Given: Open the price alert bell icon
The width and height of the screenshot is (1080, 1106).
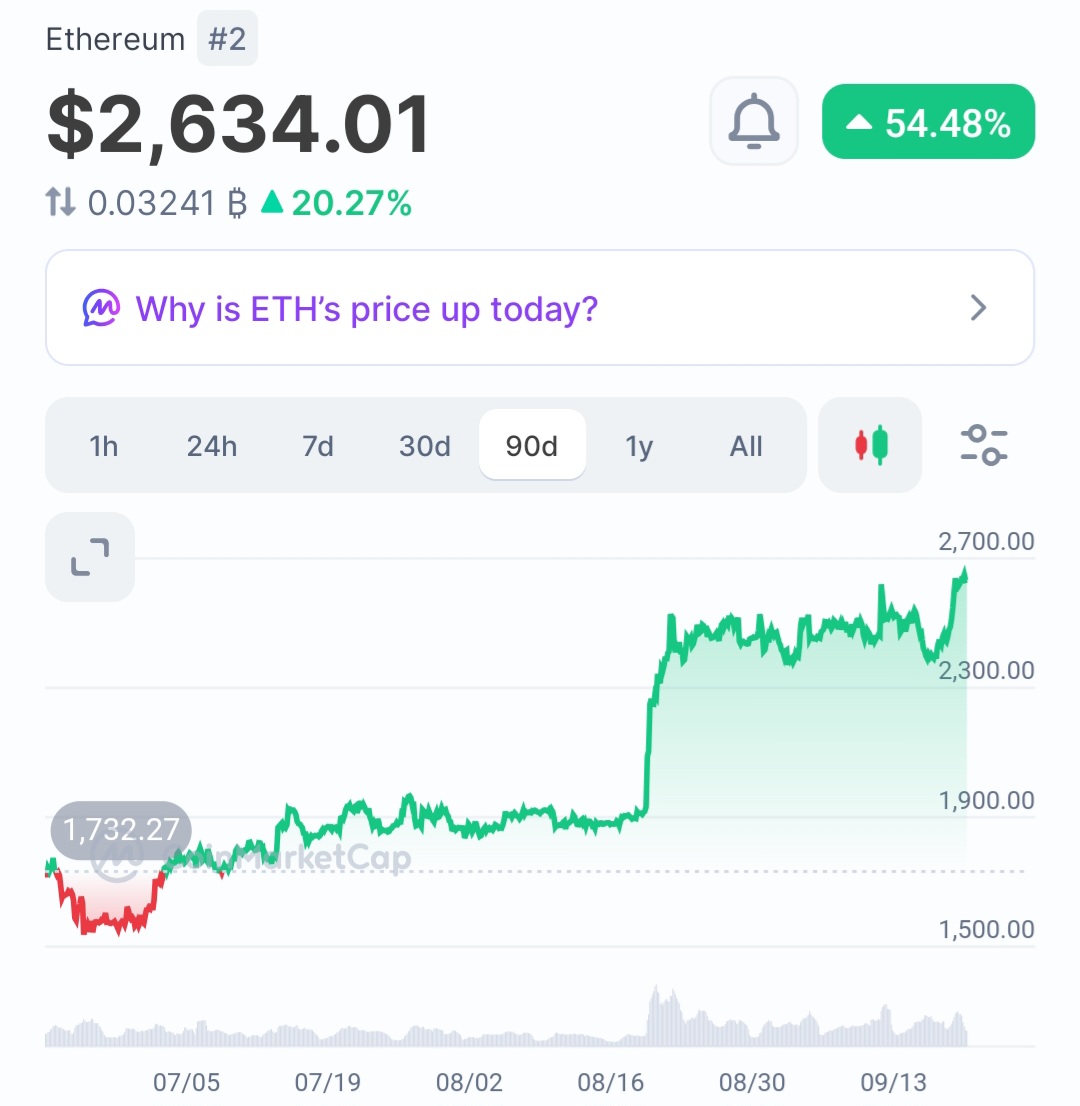Looking at the screenshot, I should point(753,121).
